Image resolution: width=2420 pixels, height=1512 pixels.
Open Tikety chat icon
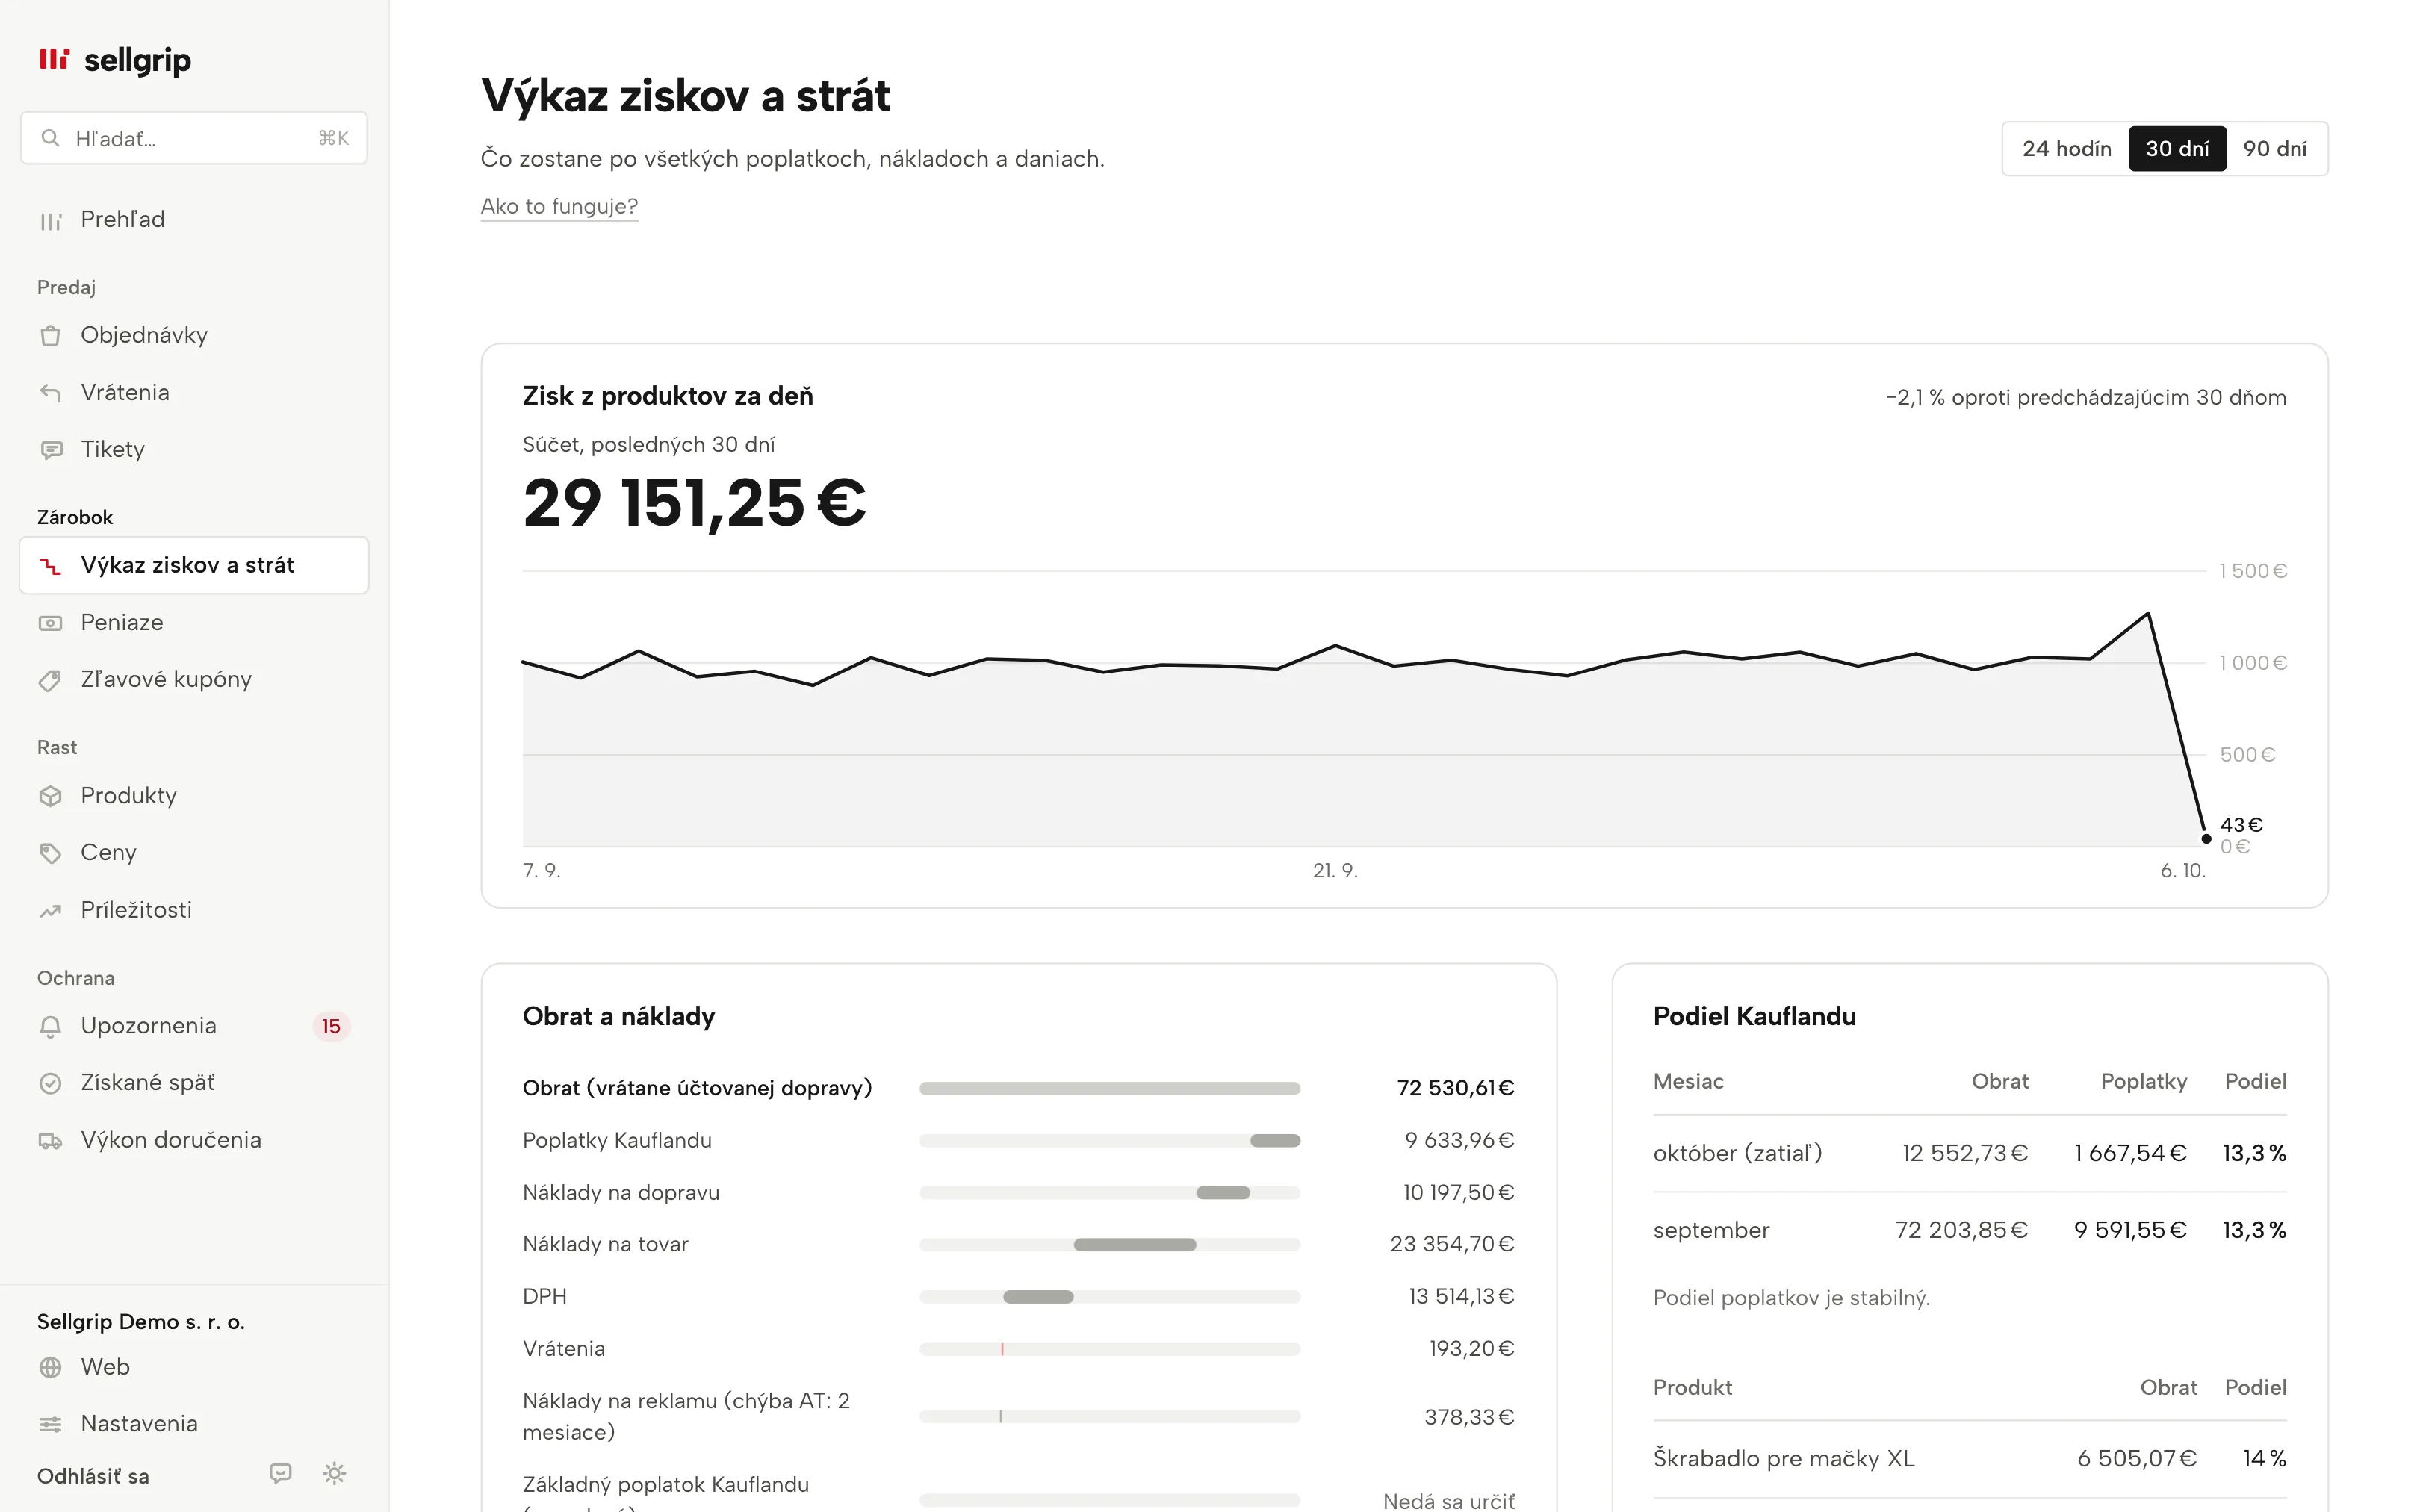pyautogui.click(x=50, y=450)
